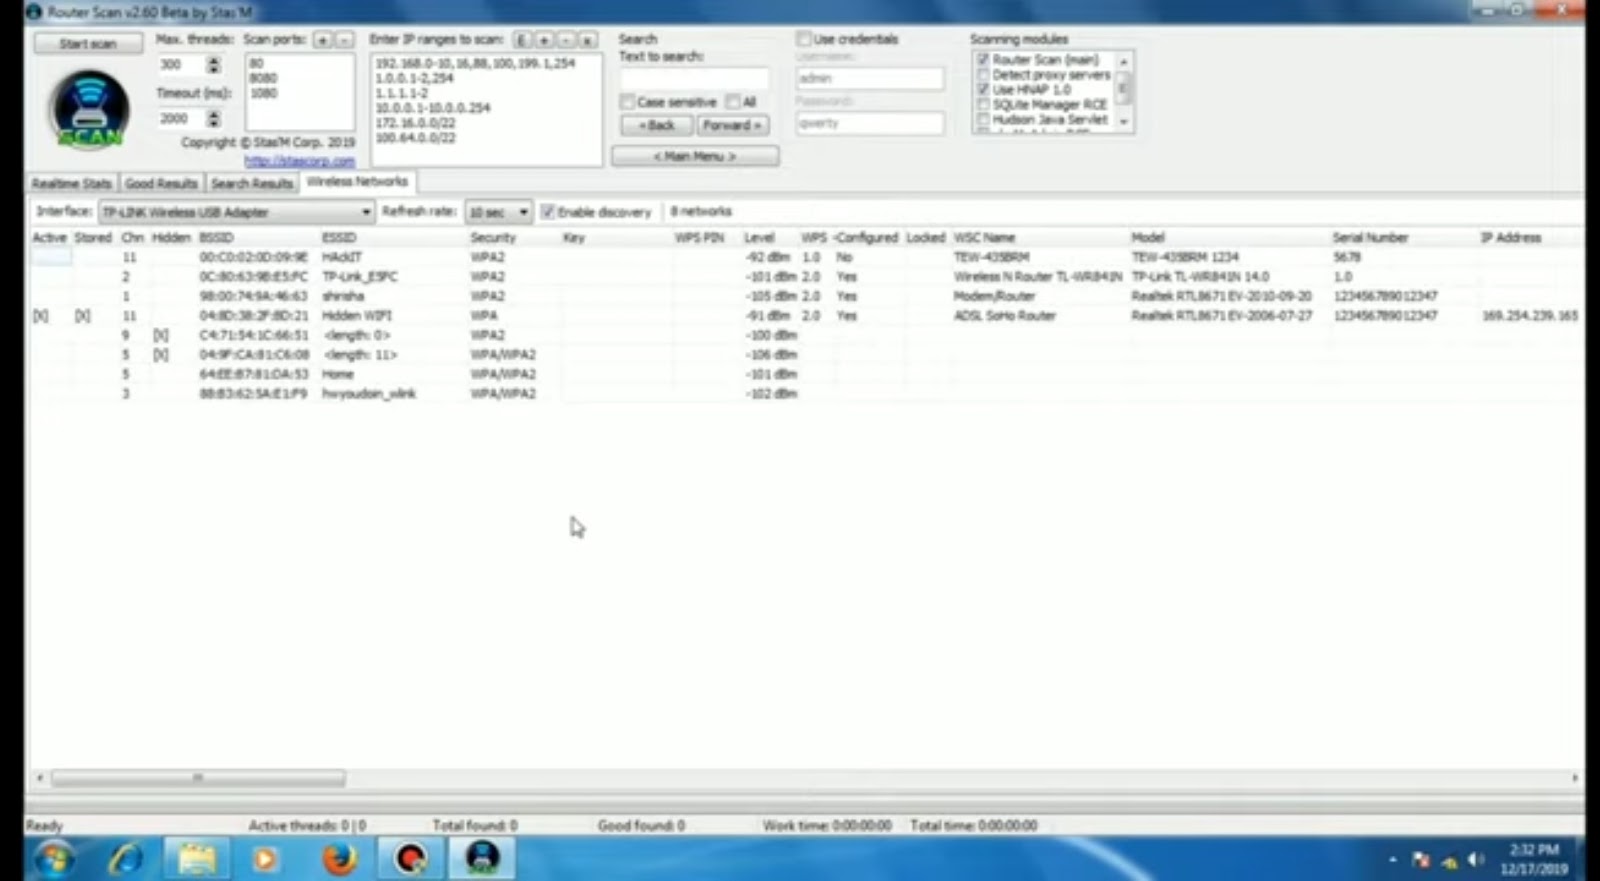Image resolution: width=1600 pixels, height=881 pixels.
Task: Remove an IP range with the minus button
Action: coord(566,40)
